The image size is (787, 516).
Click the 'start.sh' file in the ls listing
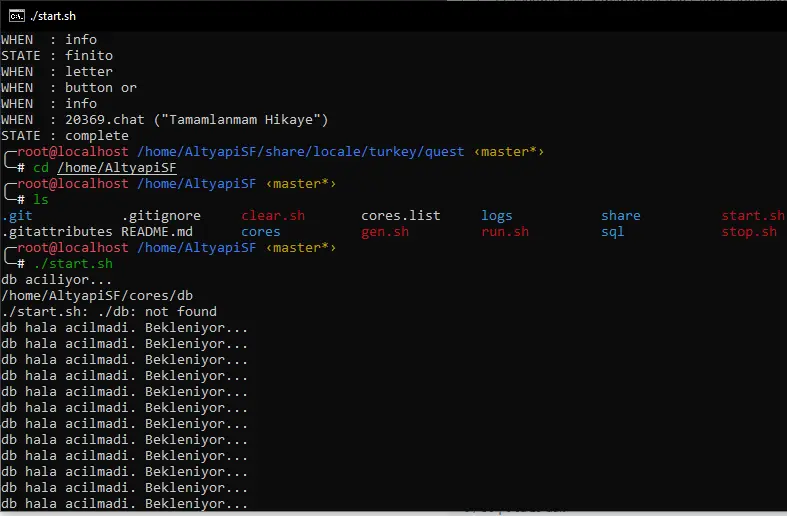(753, 216)
